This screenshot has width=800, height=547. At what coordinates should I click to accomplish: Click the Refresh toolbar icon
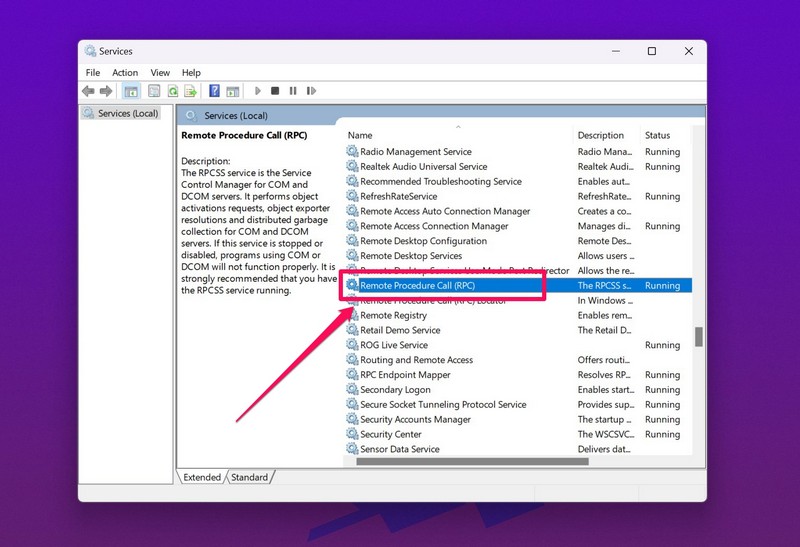coord(172,91)
